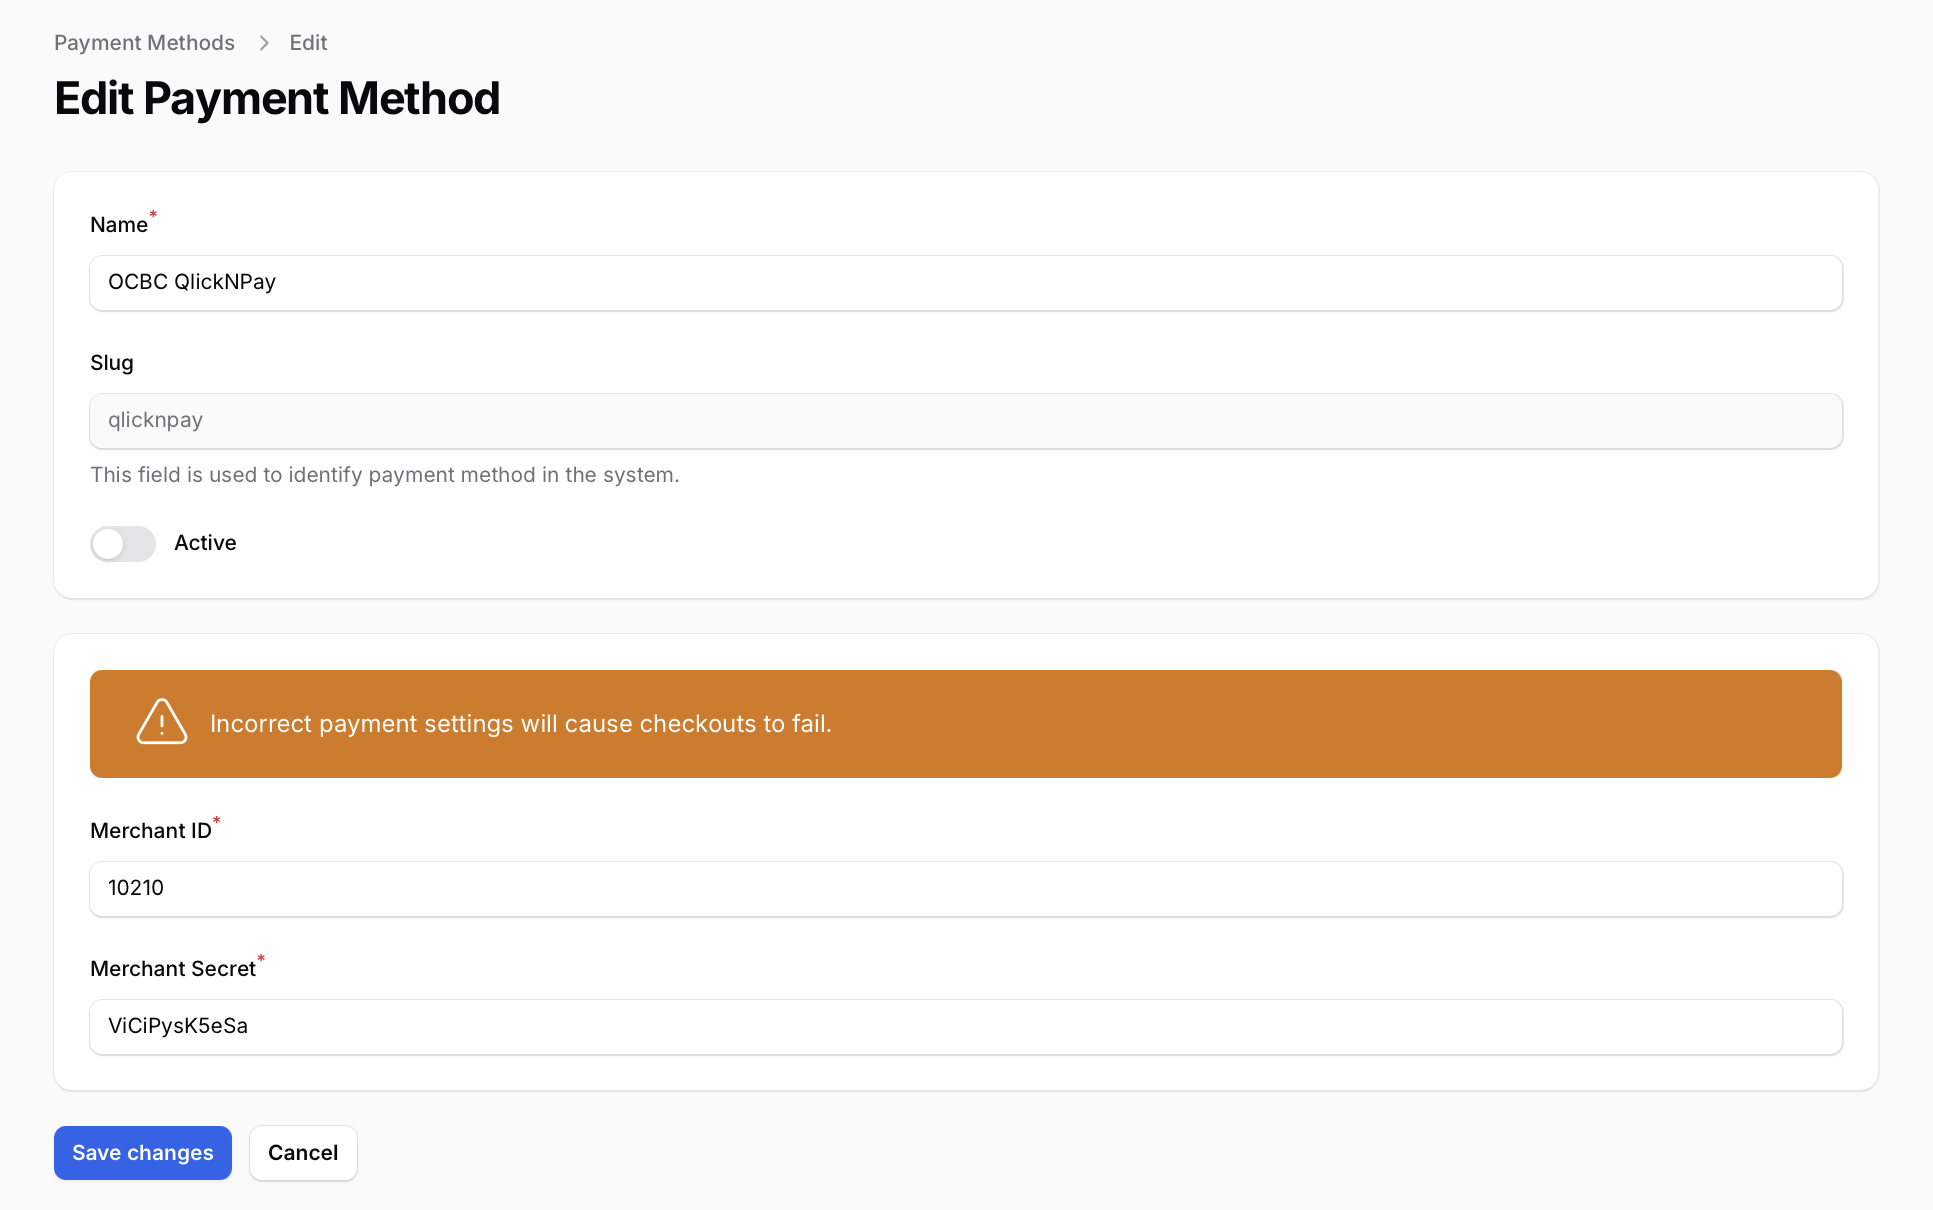Screen dimensions: 1933x1210
Task: Toggle the Active switch
Action: (123, 543)
